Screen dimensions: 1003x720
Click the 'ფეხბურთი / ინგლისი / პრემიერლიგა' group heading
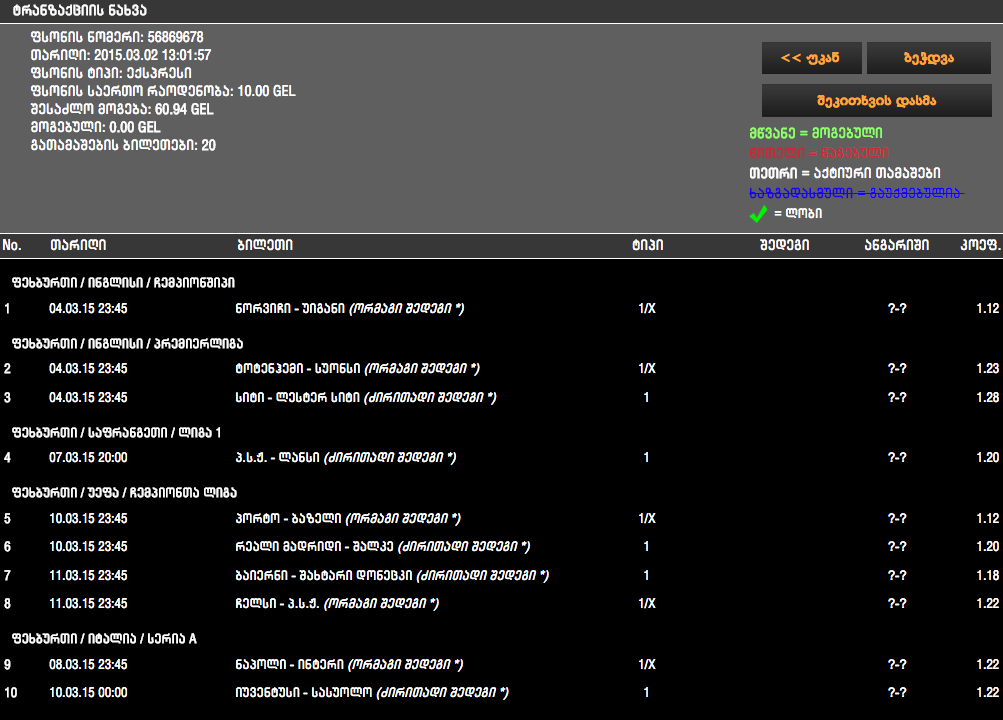tap(127, 343)
